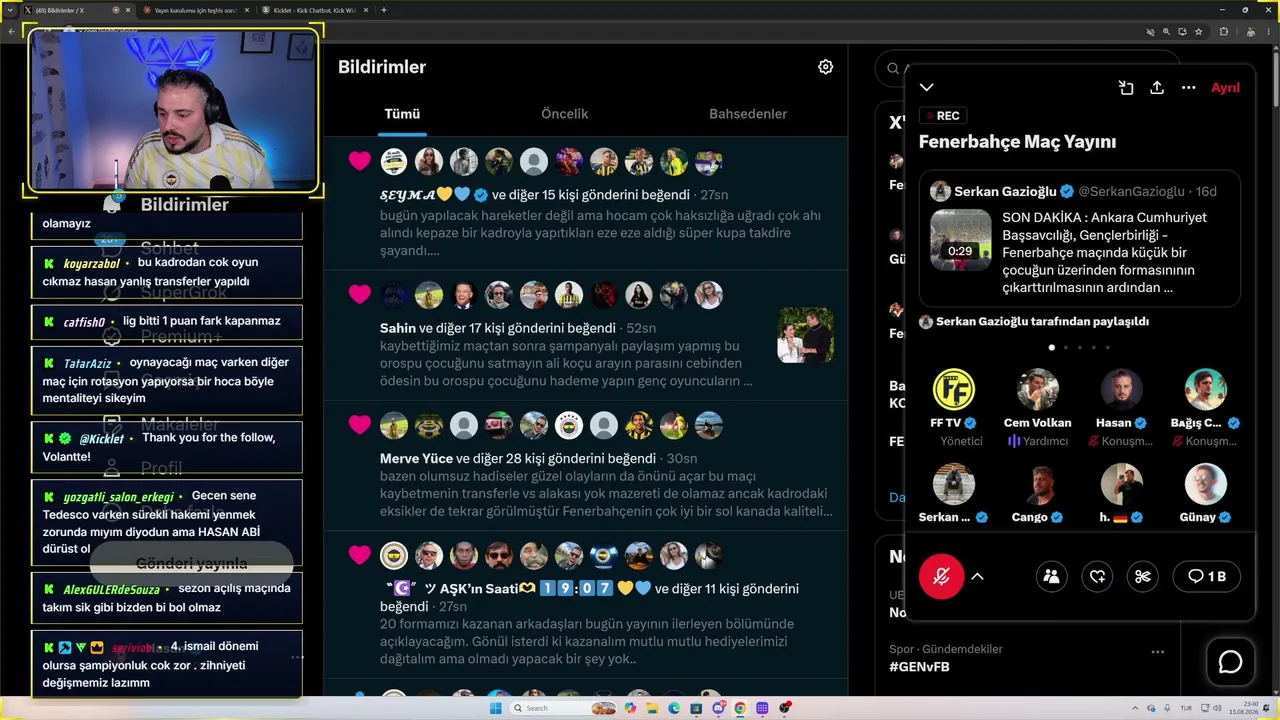Bookmark this page with the star
This screenshot has height=720, width=1280.
coord(1198,32)
